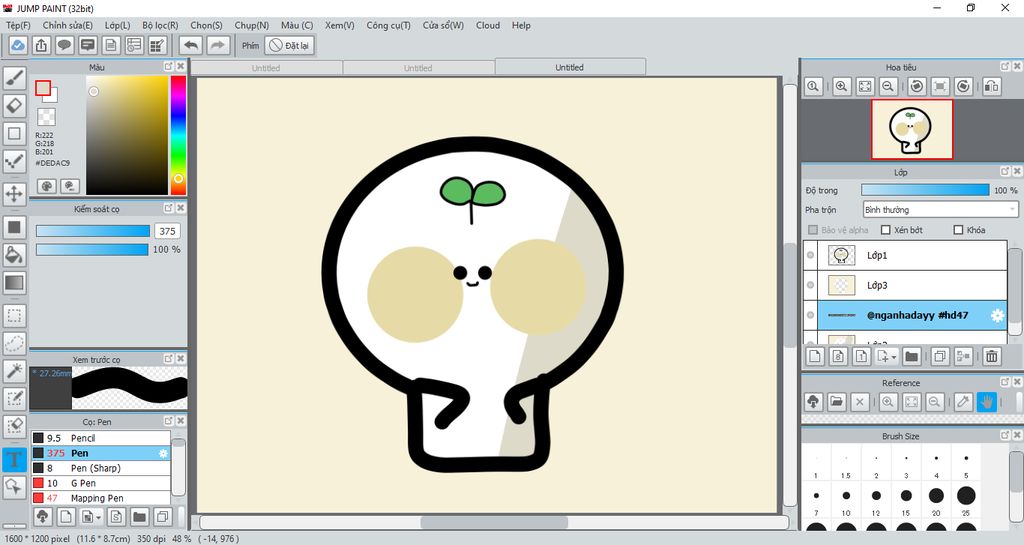The height and width of the screenshot is (545, 1024).
Task: Pop out the Kiểm soát cọ panel
Action: coord(168,208)
